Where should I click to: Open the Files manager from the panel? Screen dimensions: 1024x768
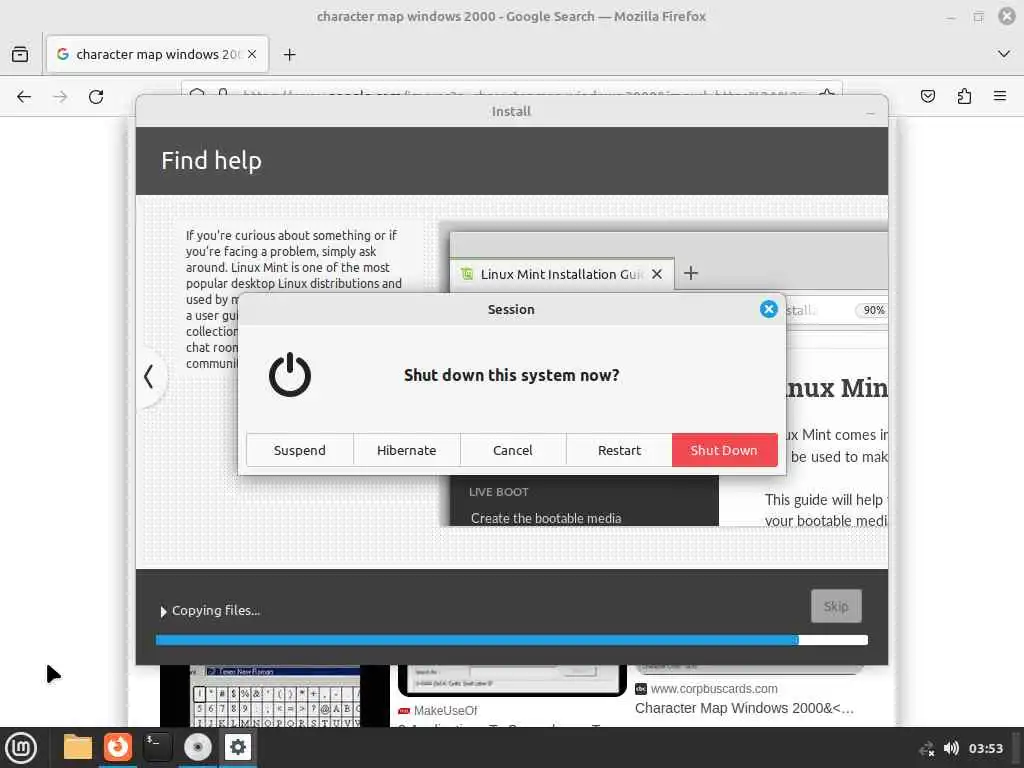(78, 747)
